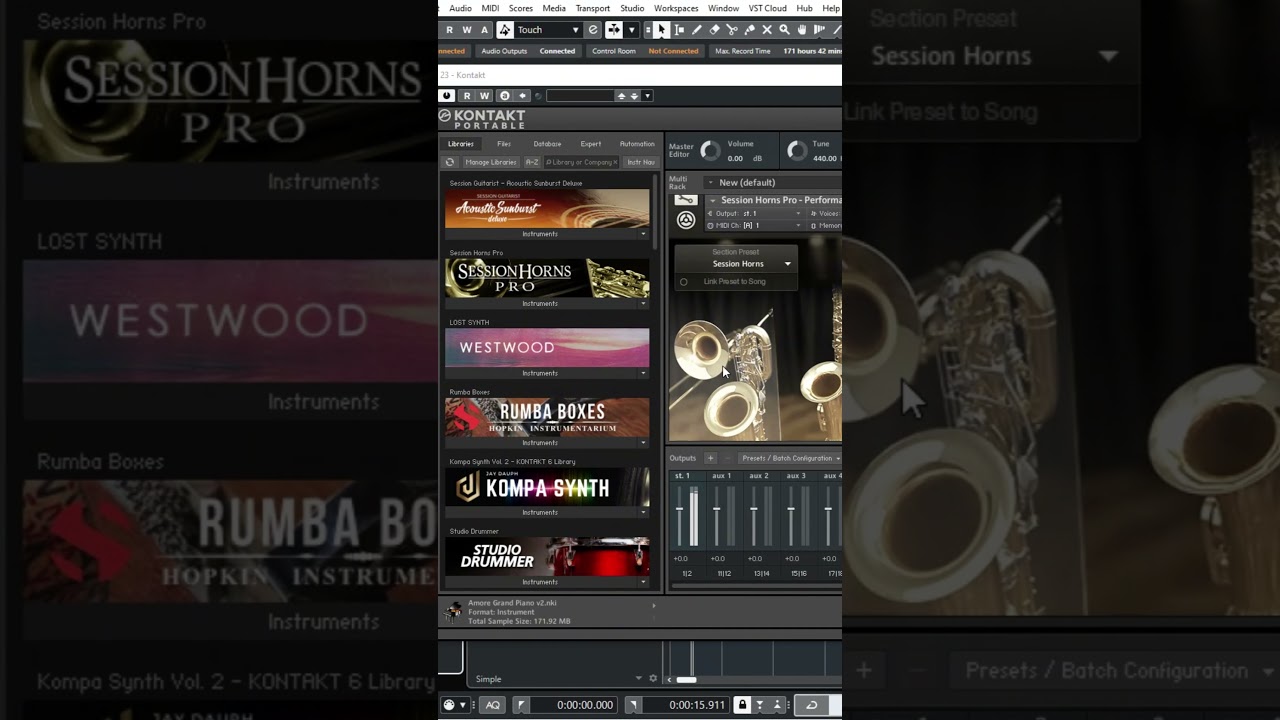Switch to Kontakt Automation tab
Image resolution: width=1280 pixels, height=720 pixels.
pos(637,144)
